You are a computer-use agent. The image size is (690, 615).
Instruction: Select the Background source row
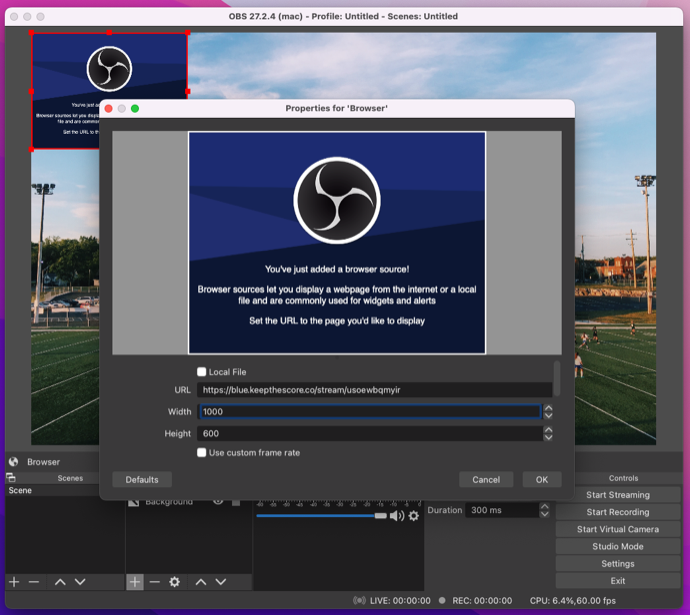click(x=188, y=502)
